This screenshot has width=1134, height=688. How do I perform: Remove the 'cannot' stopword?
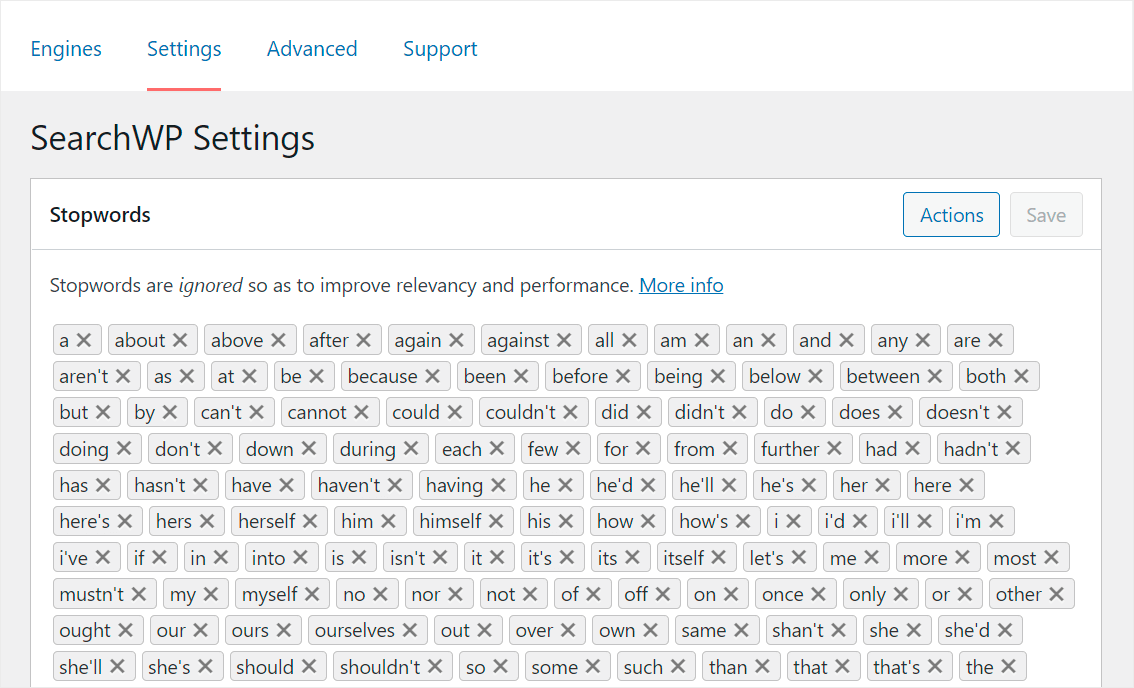[x=362, y=412]
